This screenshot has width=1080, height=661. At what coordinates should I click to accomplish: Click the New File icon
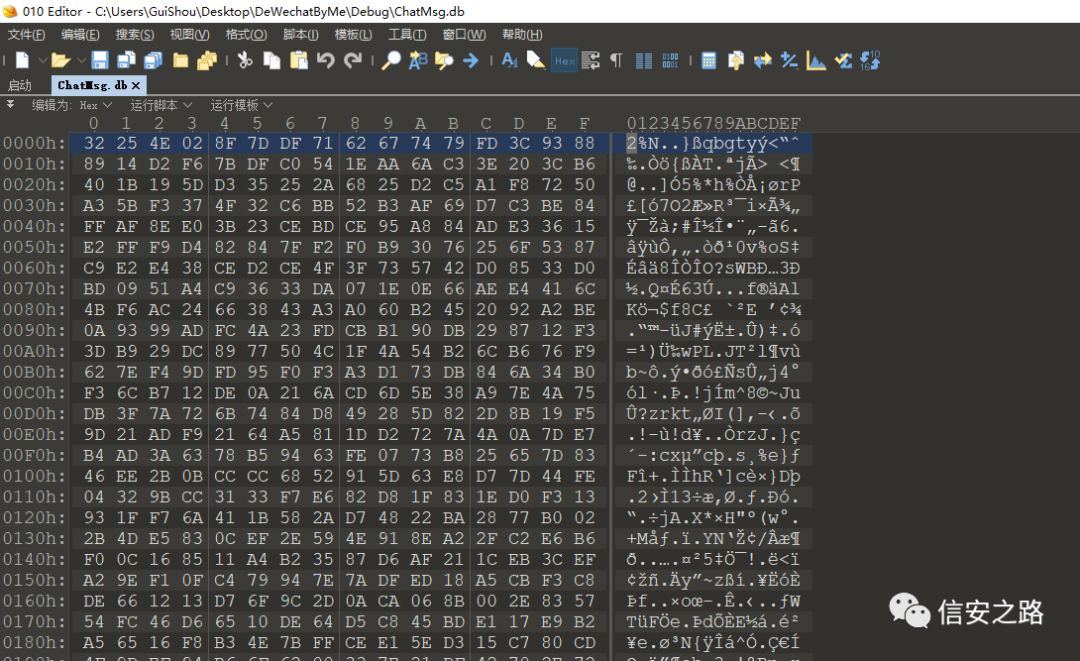click(x=22, y=61)
